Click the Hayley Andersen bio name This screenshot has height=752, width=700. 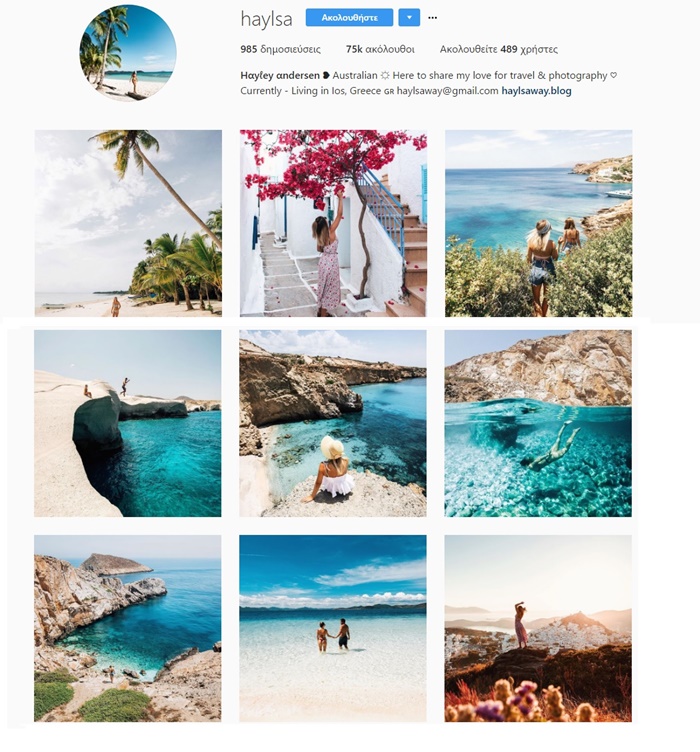tap(280, 75)
